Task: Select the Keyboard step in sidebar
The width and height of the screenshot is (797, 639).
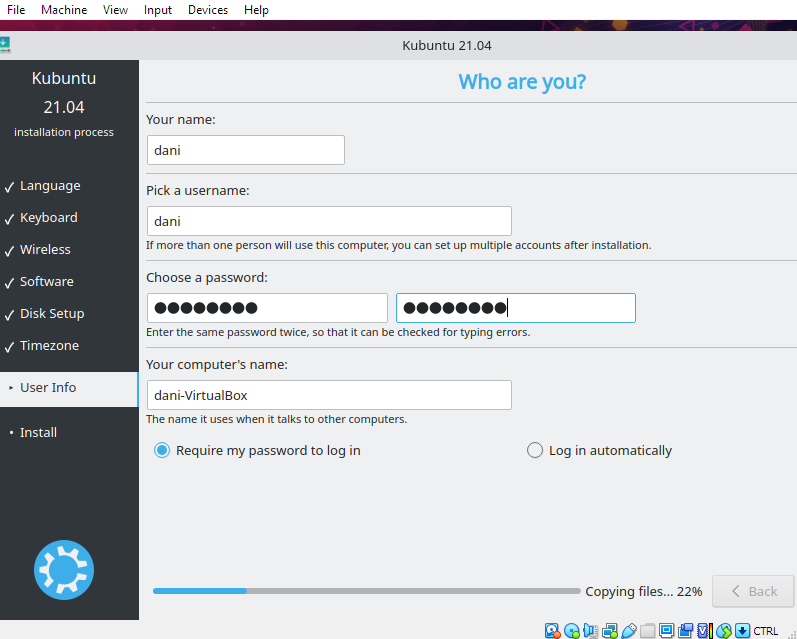Action: coord(49,218)
